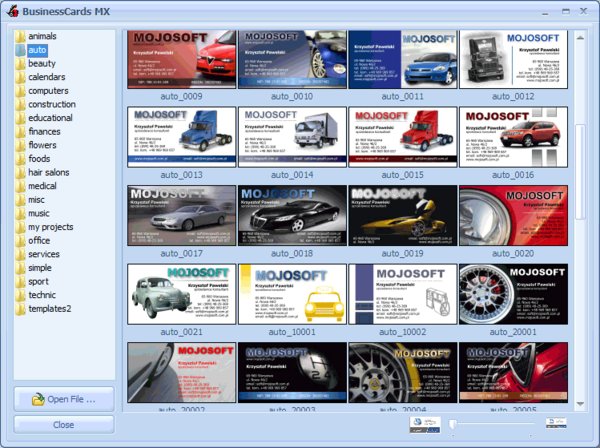The height and width of the screenshot is (448, 600).
Task: Select the auto_0019 motorcycle card template
Action: click(402, 215)
